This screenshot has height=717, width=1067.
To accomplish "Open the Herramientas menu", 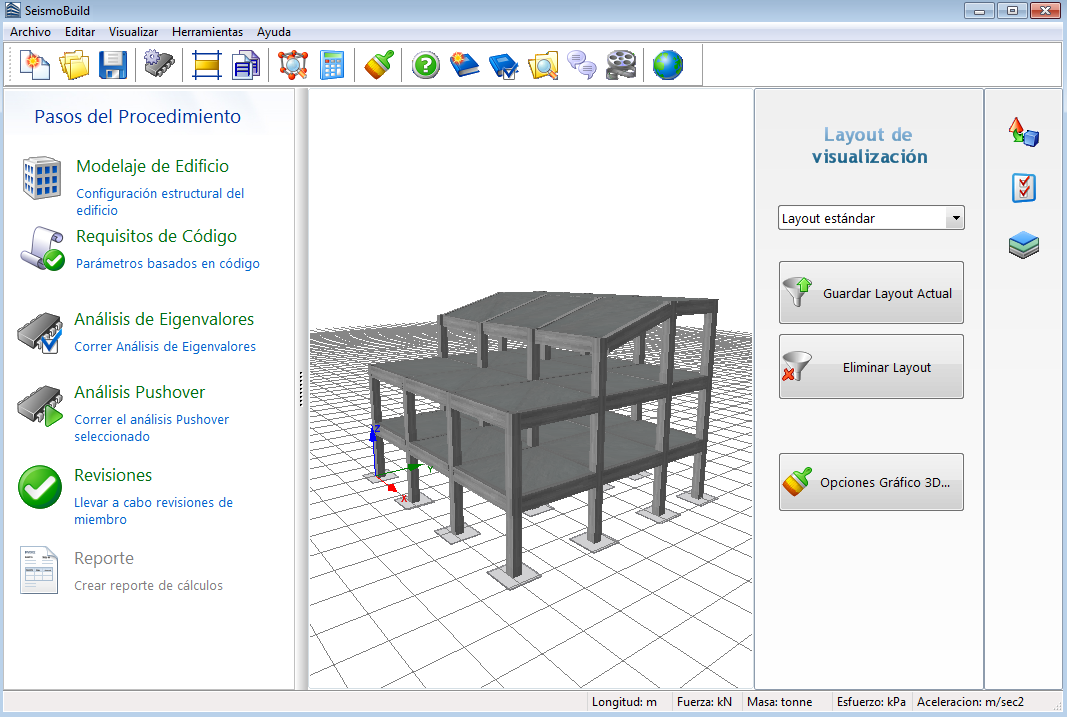I will tap(207, 32).
